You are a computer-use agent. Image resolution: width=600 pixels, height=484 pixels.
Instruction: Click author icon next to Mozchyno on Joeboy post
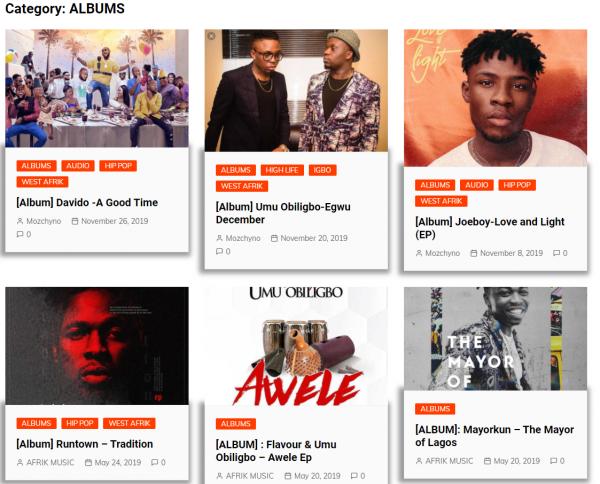click(x=419, y=253)
